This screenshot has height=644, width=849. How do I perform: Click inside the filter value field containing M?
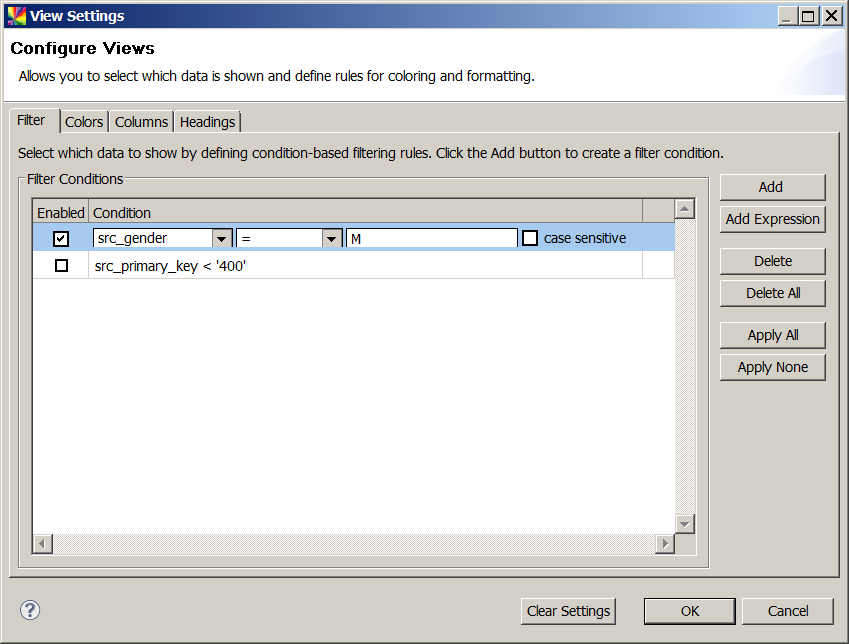point(430,237)
